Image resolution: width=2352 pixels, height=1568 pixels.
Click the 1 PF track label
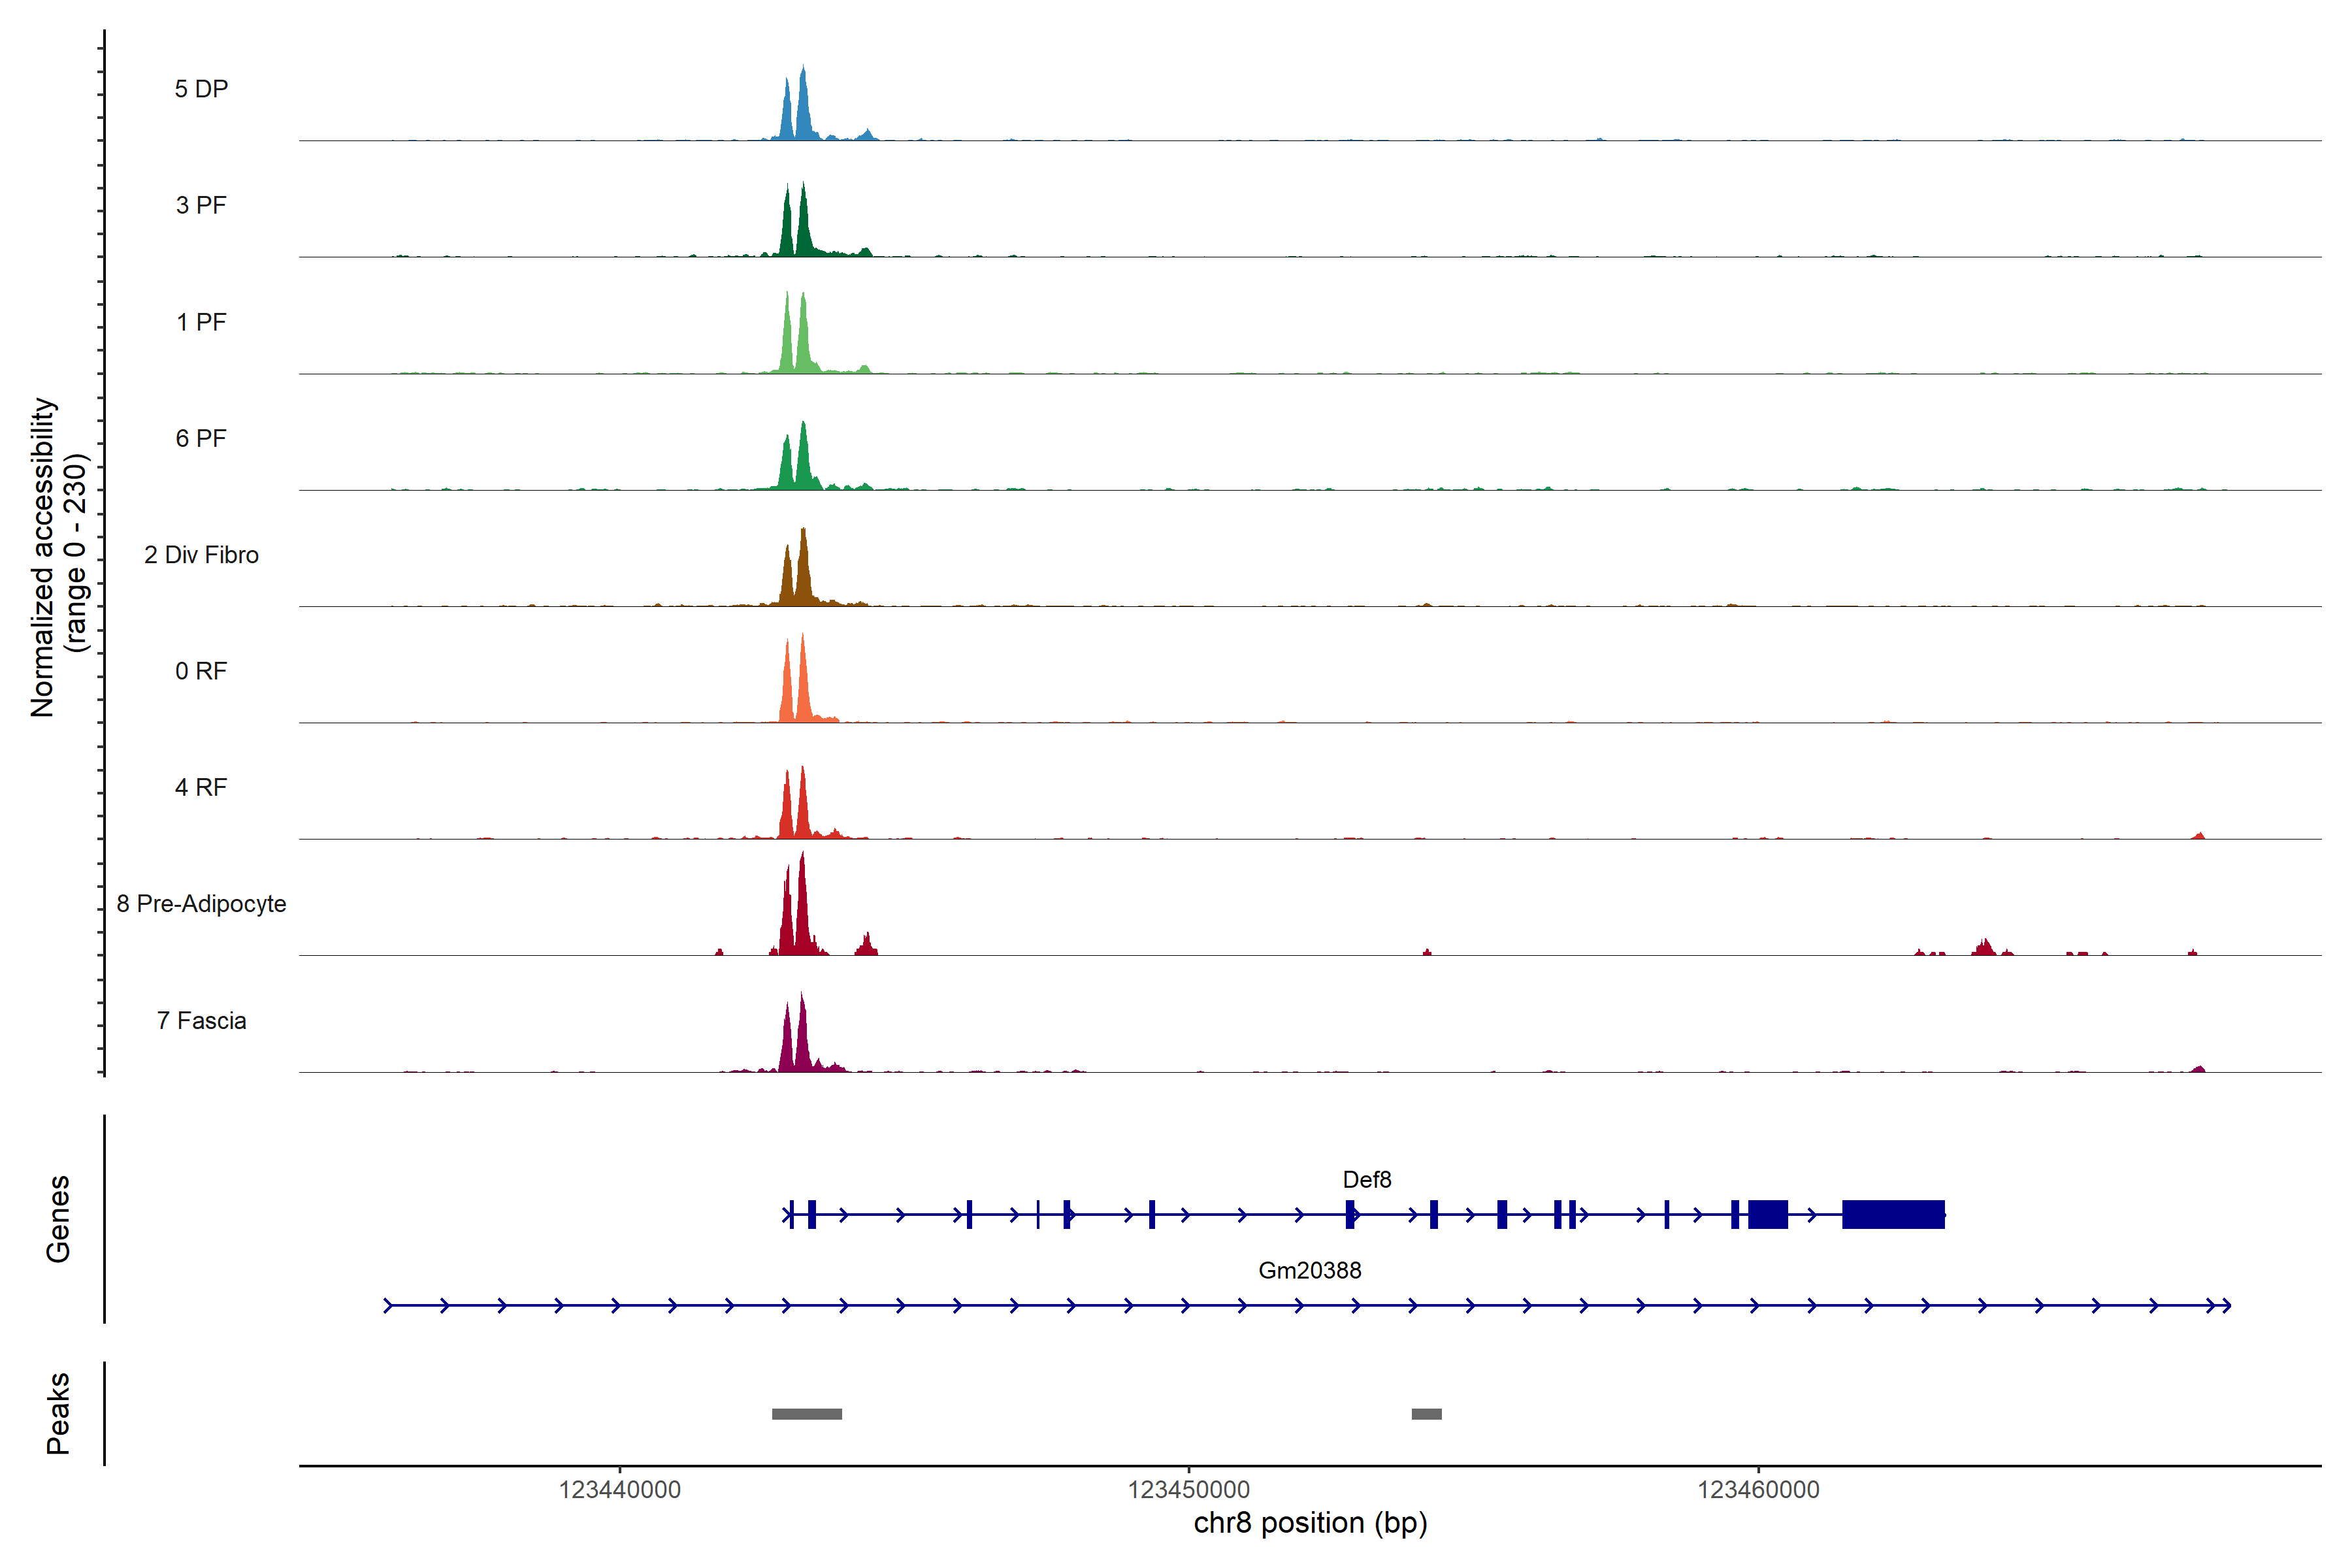(201, 322)
